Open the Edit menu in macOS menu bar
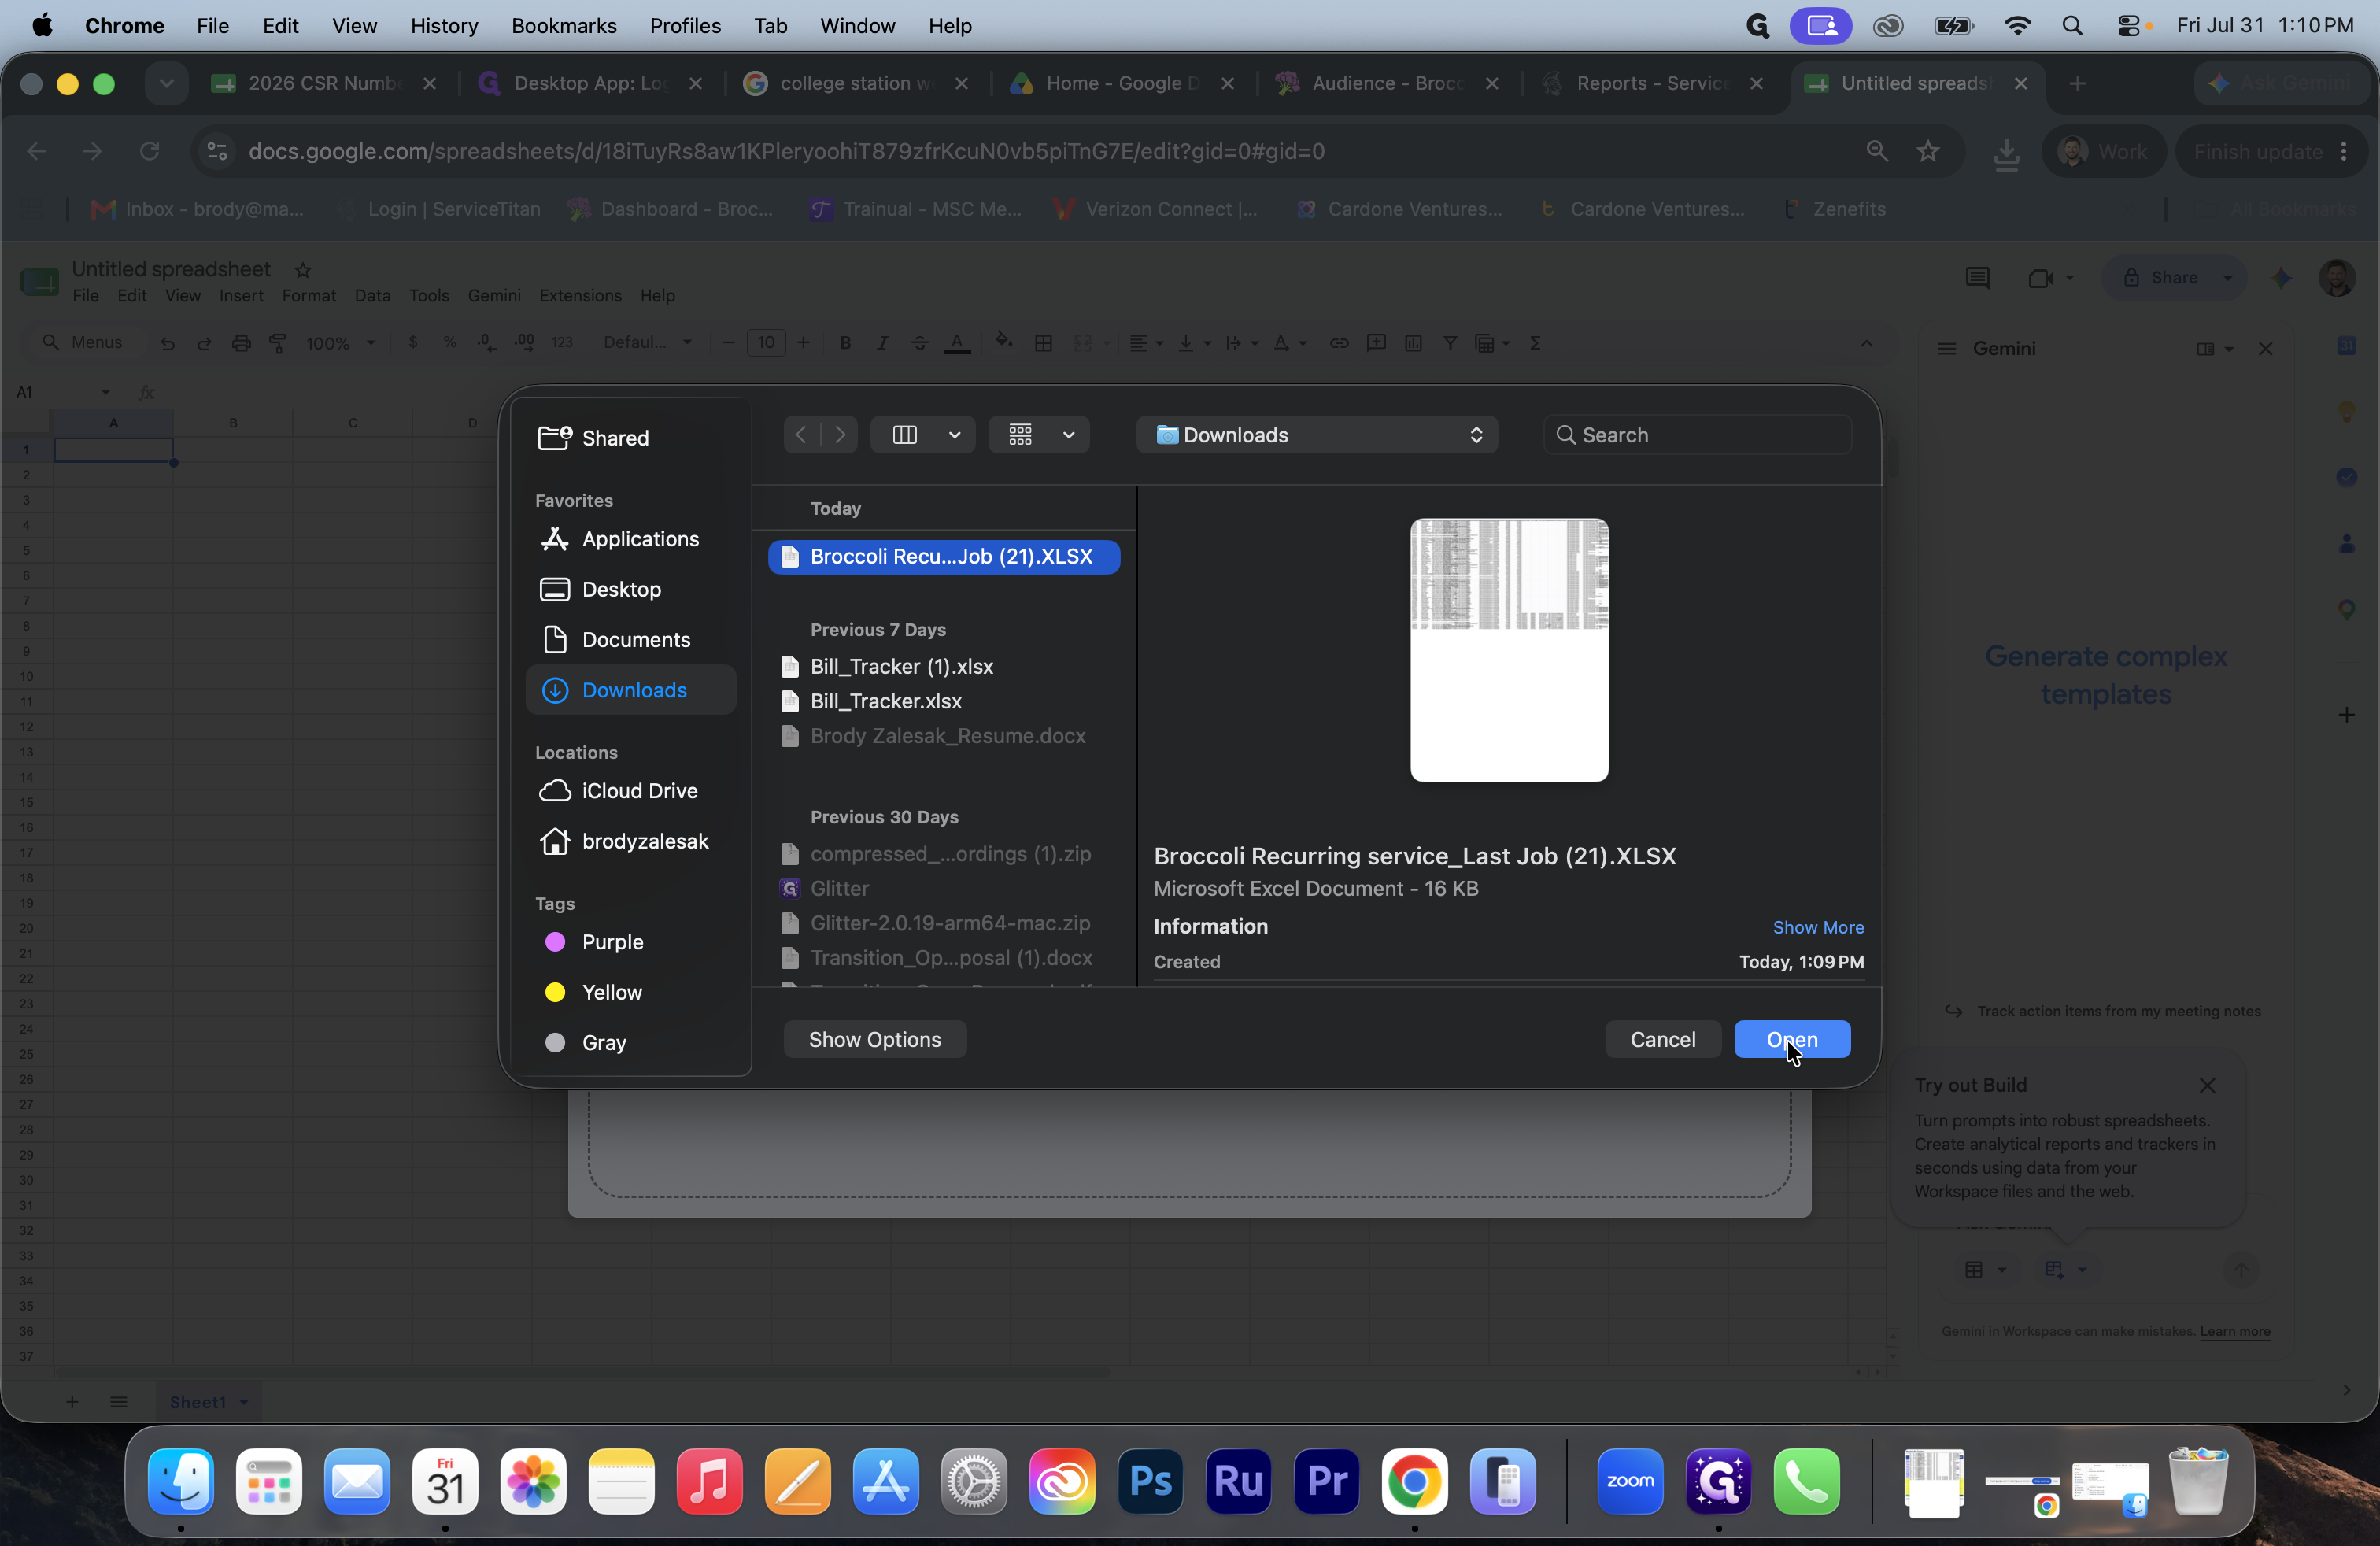The height and width of the screenshot is (1546, 2380). click(280, 25)
